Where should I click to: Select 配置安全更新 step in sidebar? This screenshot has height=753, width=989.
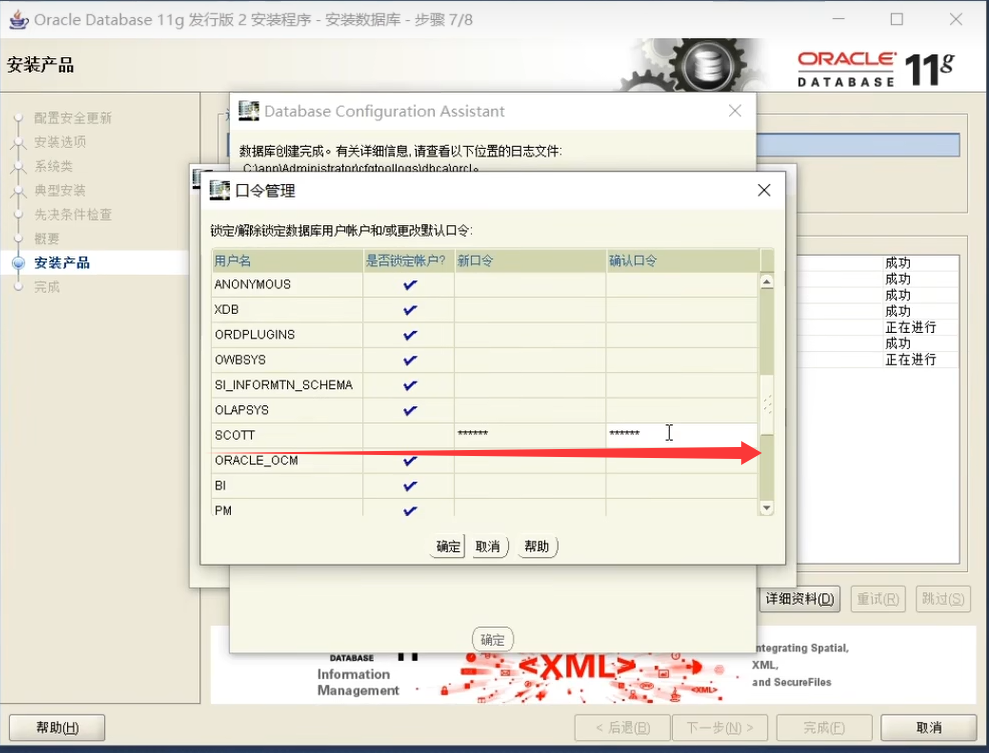pos(73,118)
